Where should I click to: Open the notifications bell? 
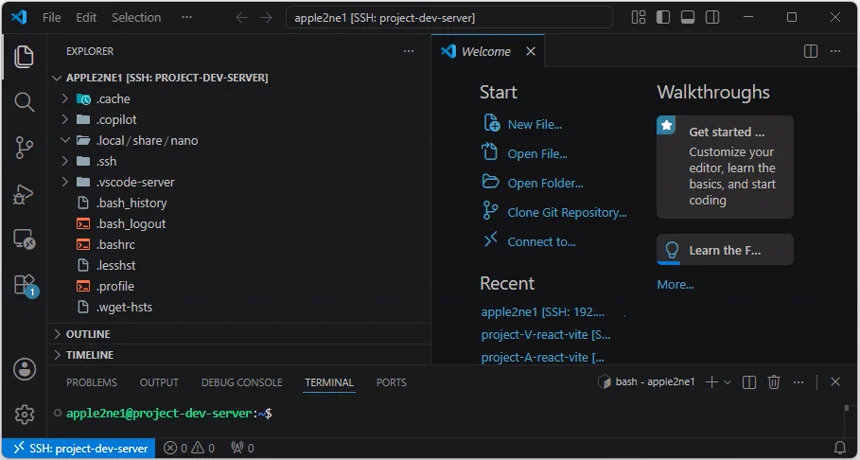pyautogui.click(x=840, y=448)
